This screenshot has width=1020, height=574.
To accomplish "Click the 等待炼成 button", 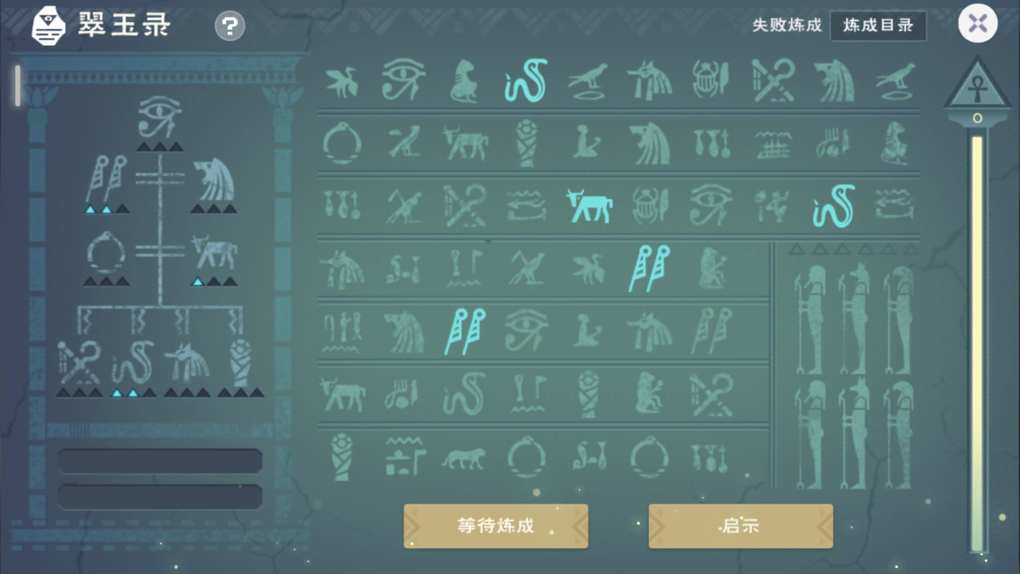I will tap(496, 526).
